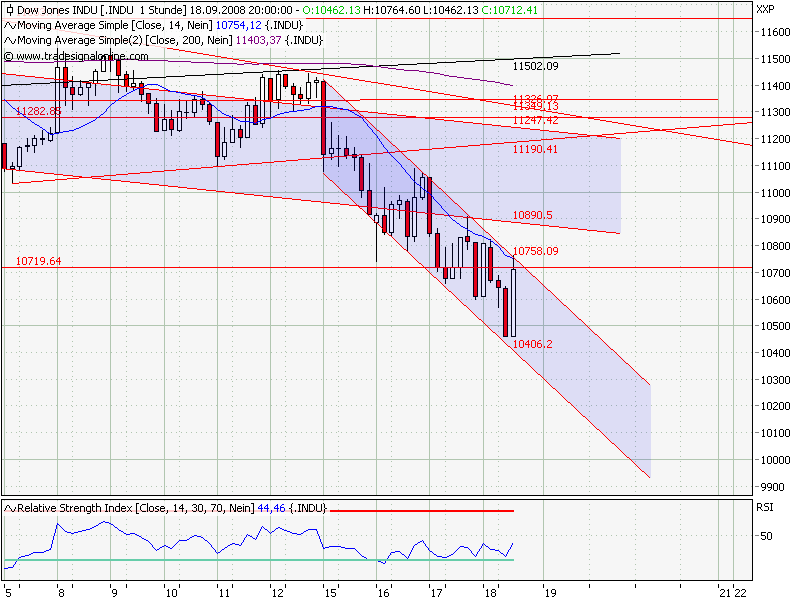The height and width of the screenshot is (600, 800).
Task: Click the 10758.09 price label
Action: coord(535,251)
